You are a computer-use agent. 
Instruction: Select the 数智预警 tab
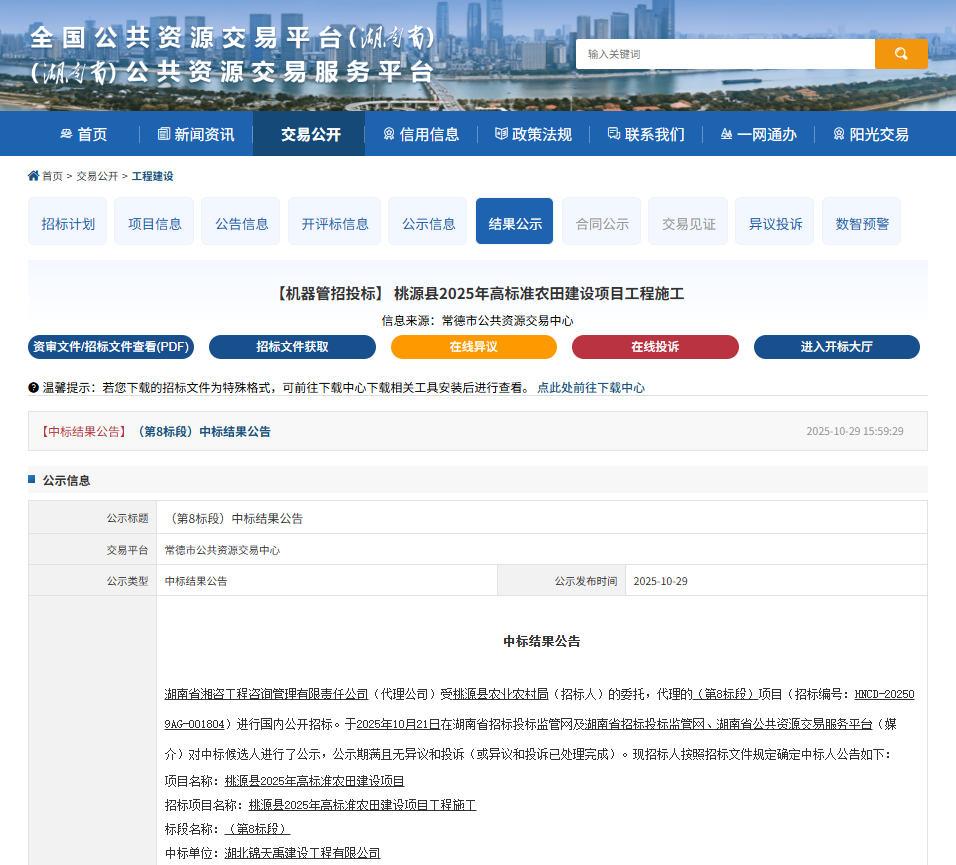(861, 221)
